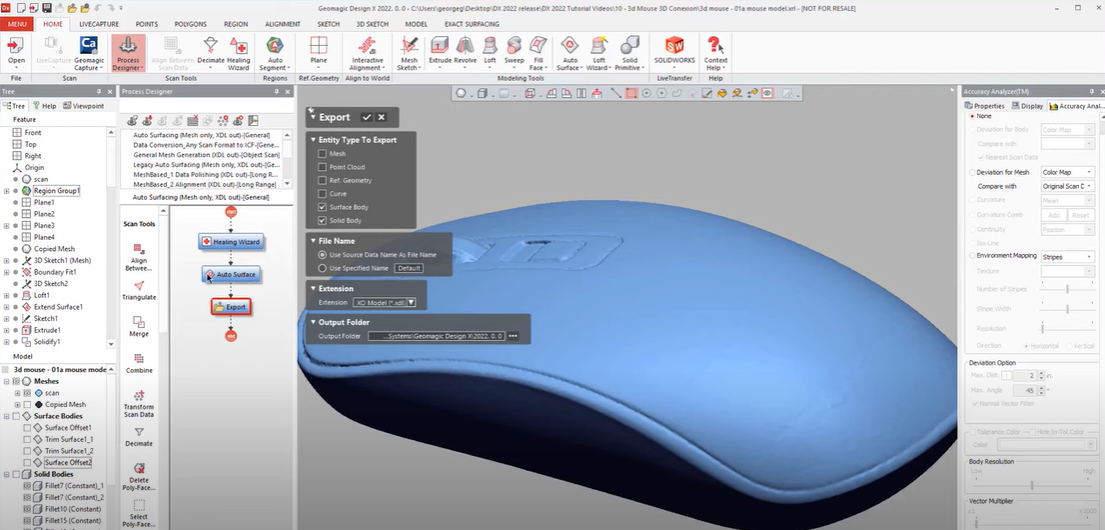Switch to the LIVECAPTURE ribbon tab
This screenshot has height=530, width=1105.
coord(99,24)
